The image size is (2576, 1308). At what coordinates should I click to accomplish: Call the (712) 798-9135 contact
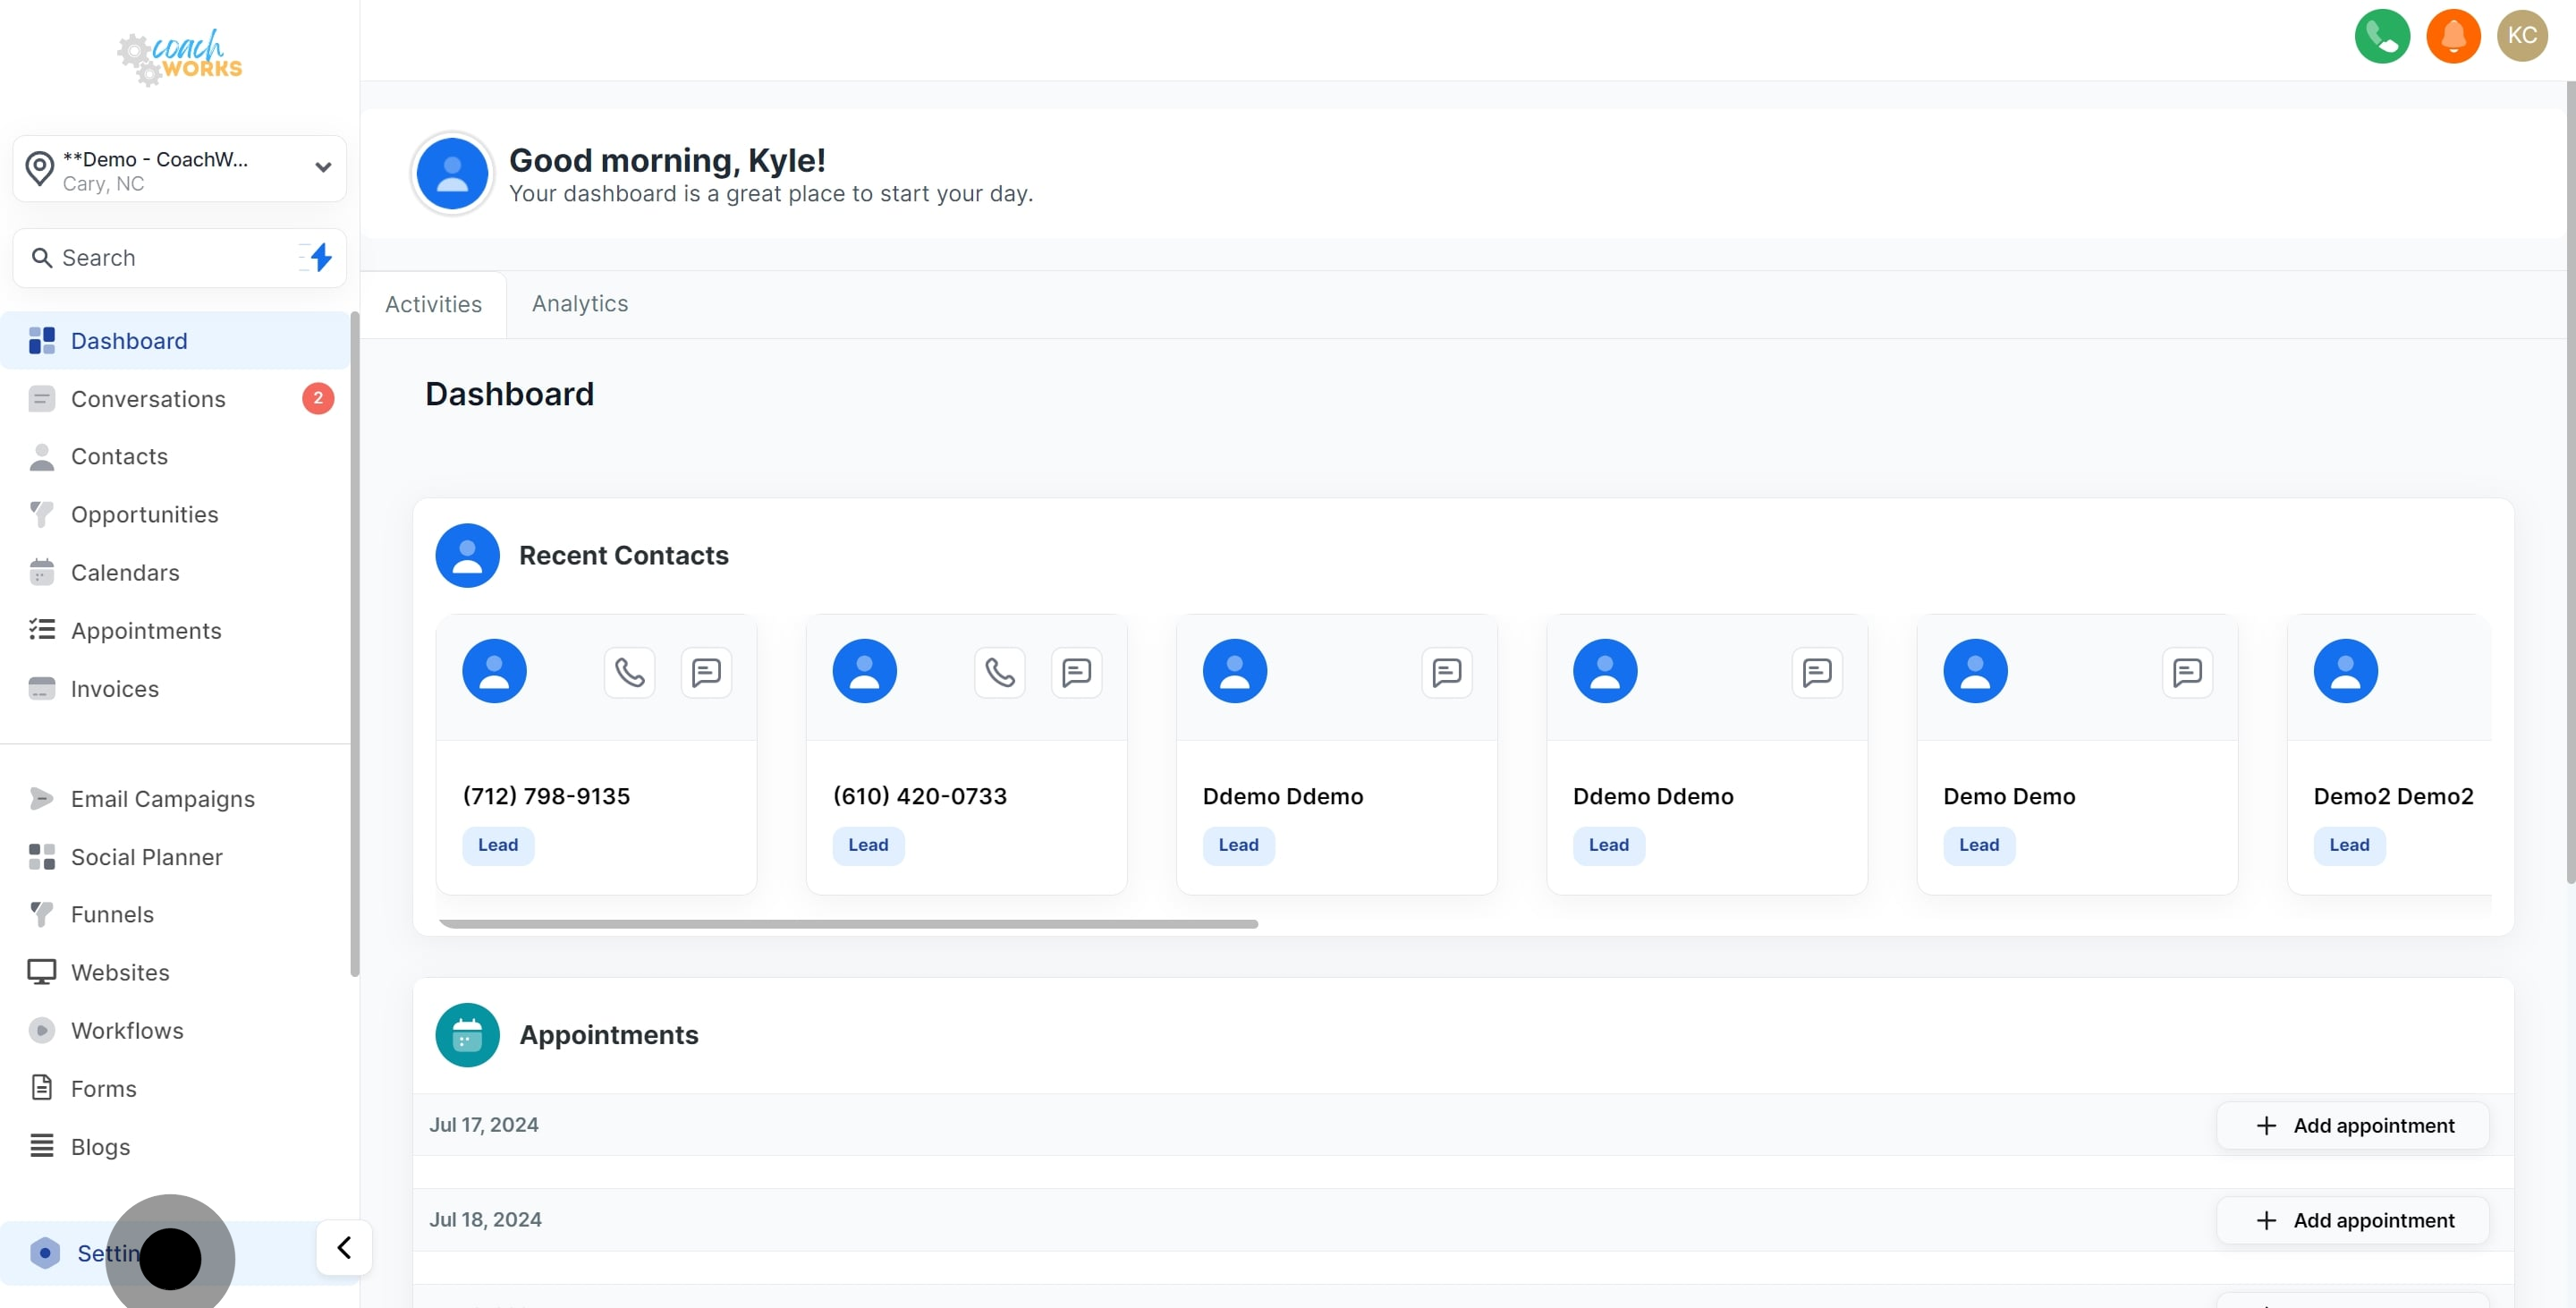pos(629,672)
